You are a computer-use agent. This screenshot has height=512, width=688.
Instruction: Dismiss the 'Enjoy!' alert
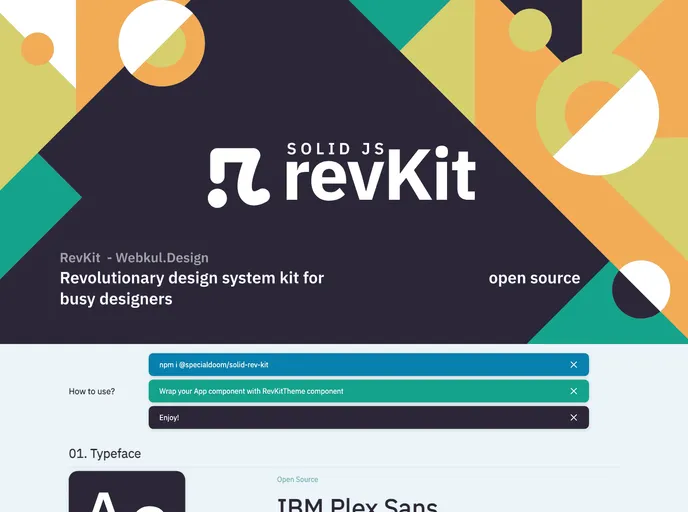tap(573, 418)
